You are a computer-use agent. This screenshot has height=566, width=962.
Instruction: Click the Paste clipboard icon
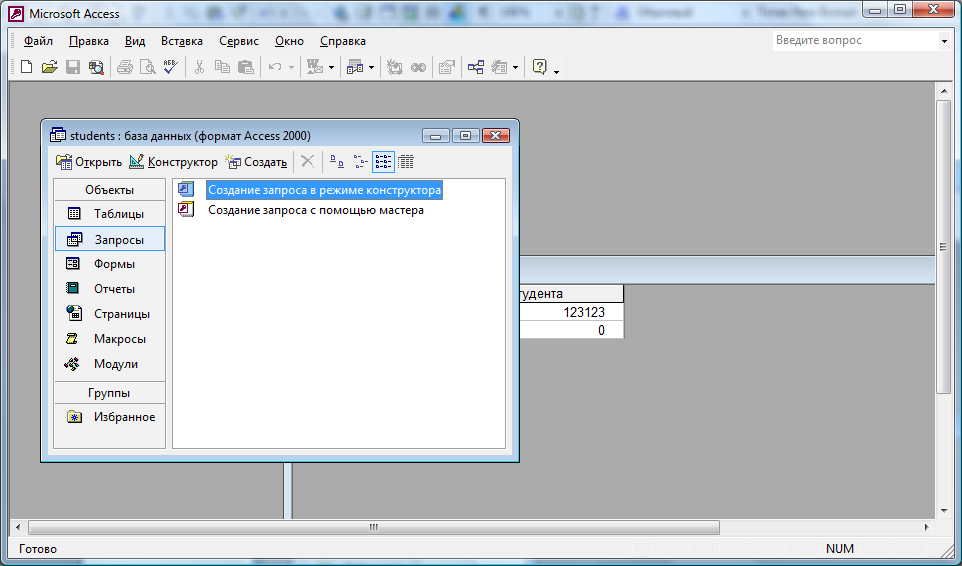245,67
